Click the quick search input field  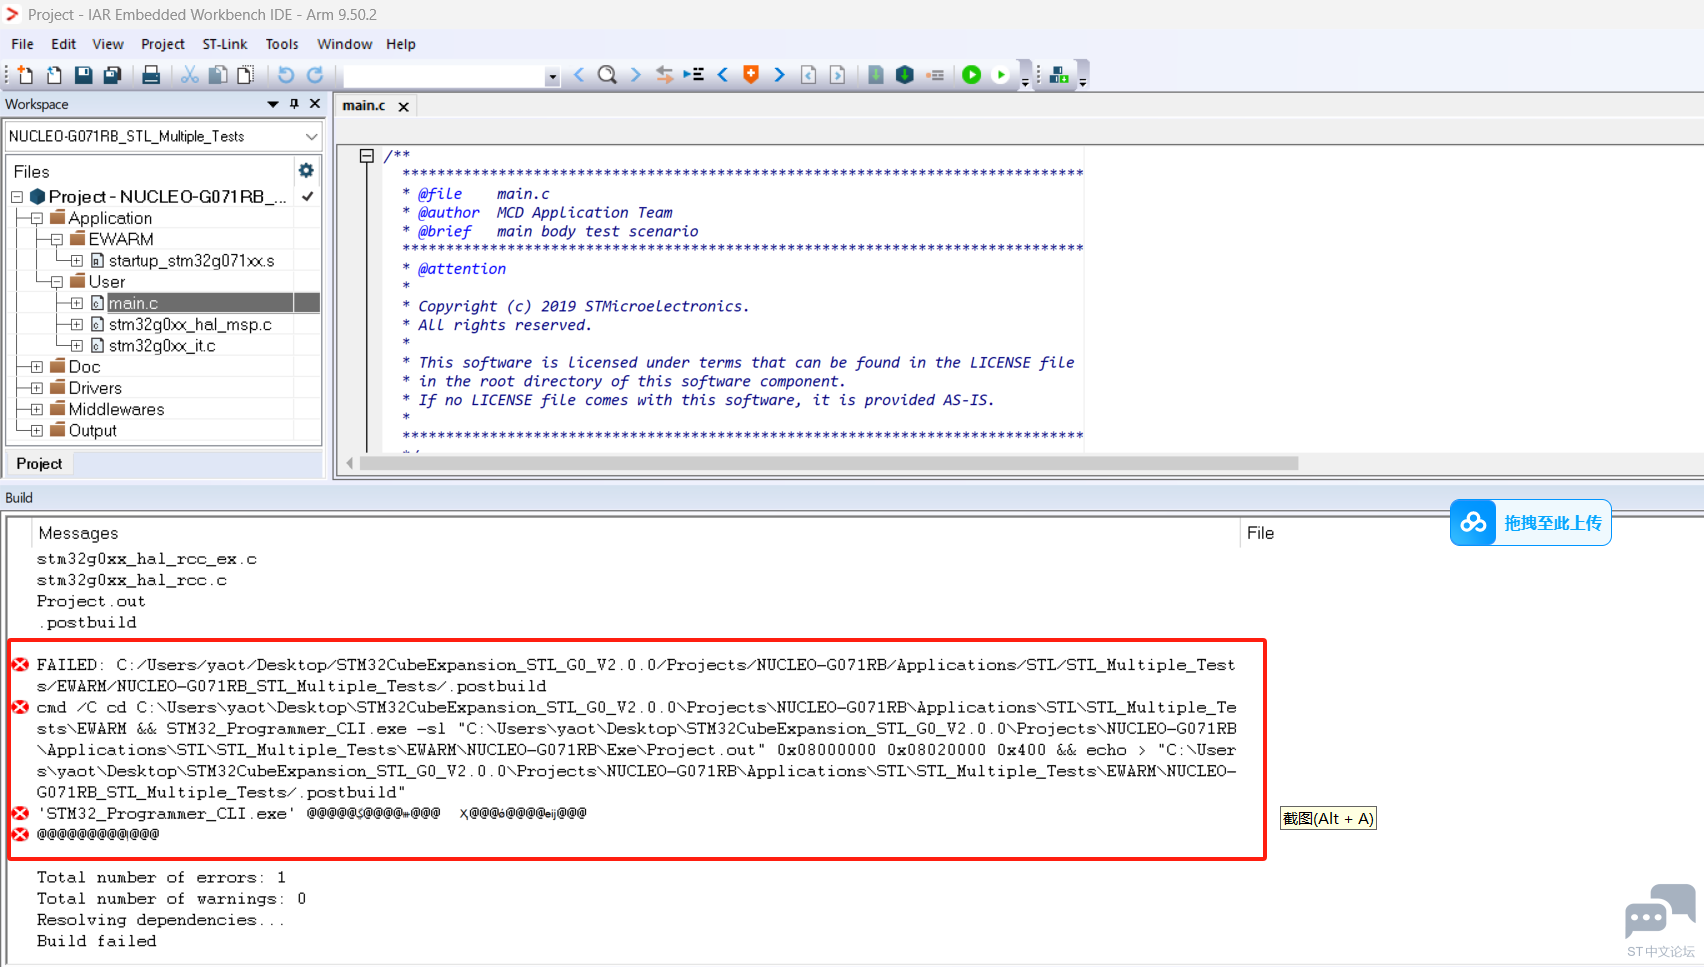tap(445, 76)
